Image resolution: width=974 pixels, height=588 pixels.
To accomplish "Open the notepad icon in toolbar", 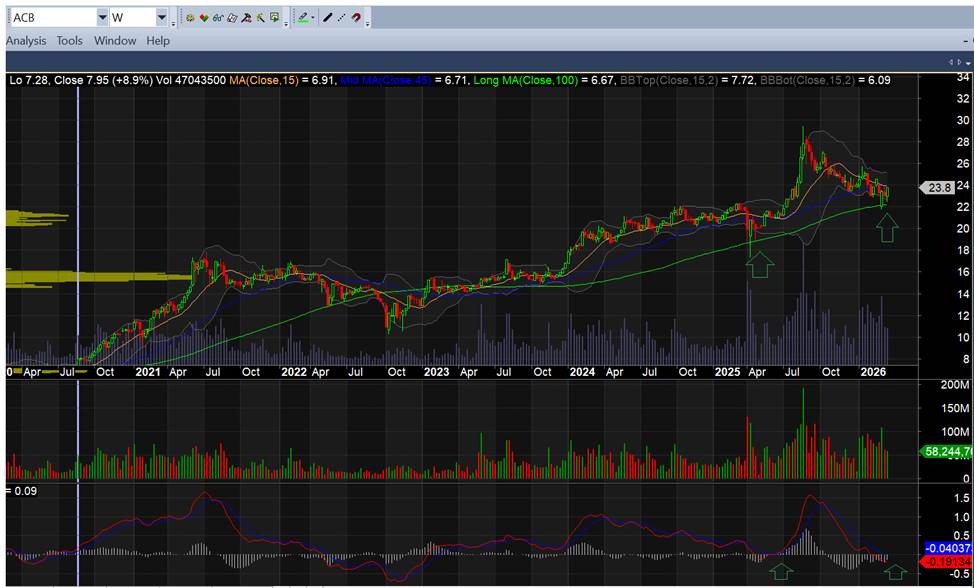I will pos(232,18).
